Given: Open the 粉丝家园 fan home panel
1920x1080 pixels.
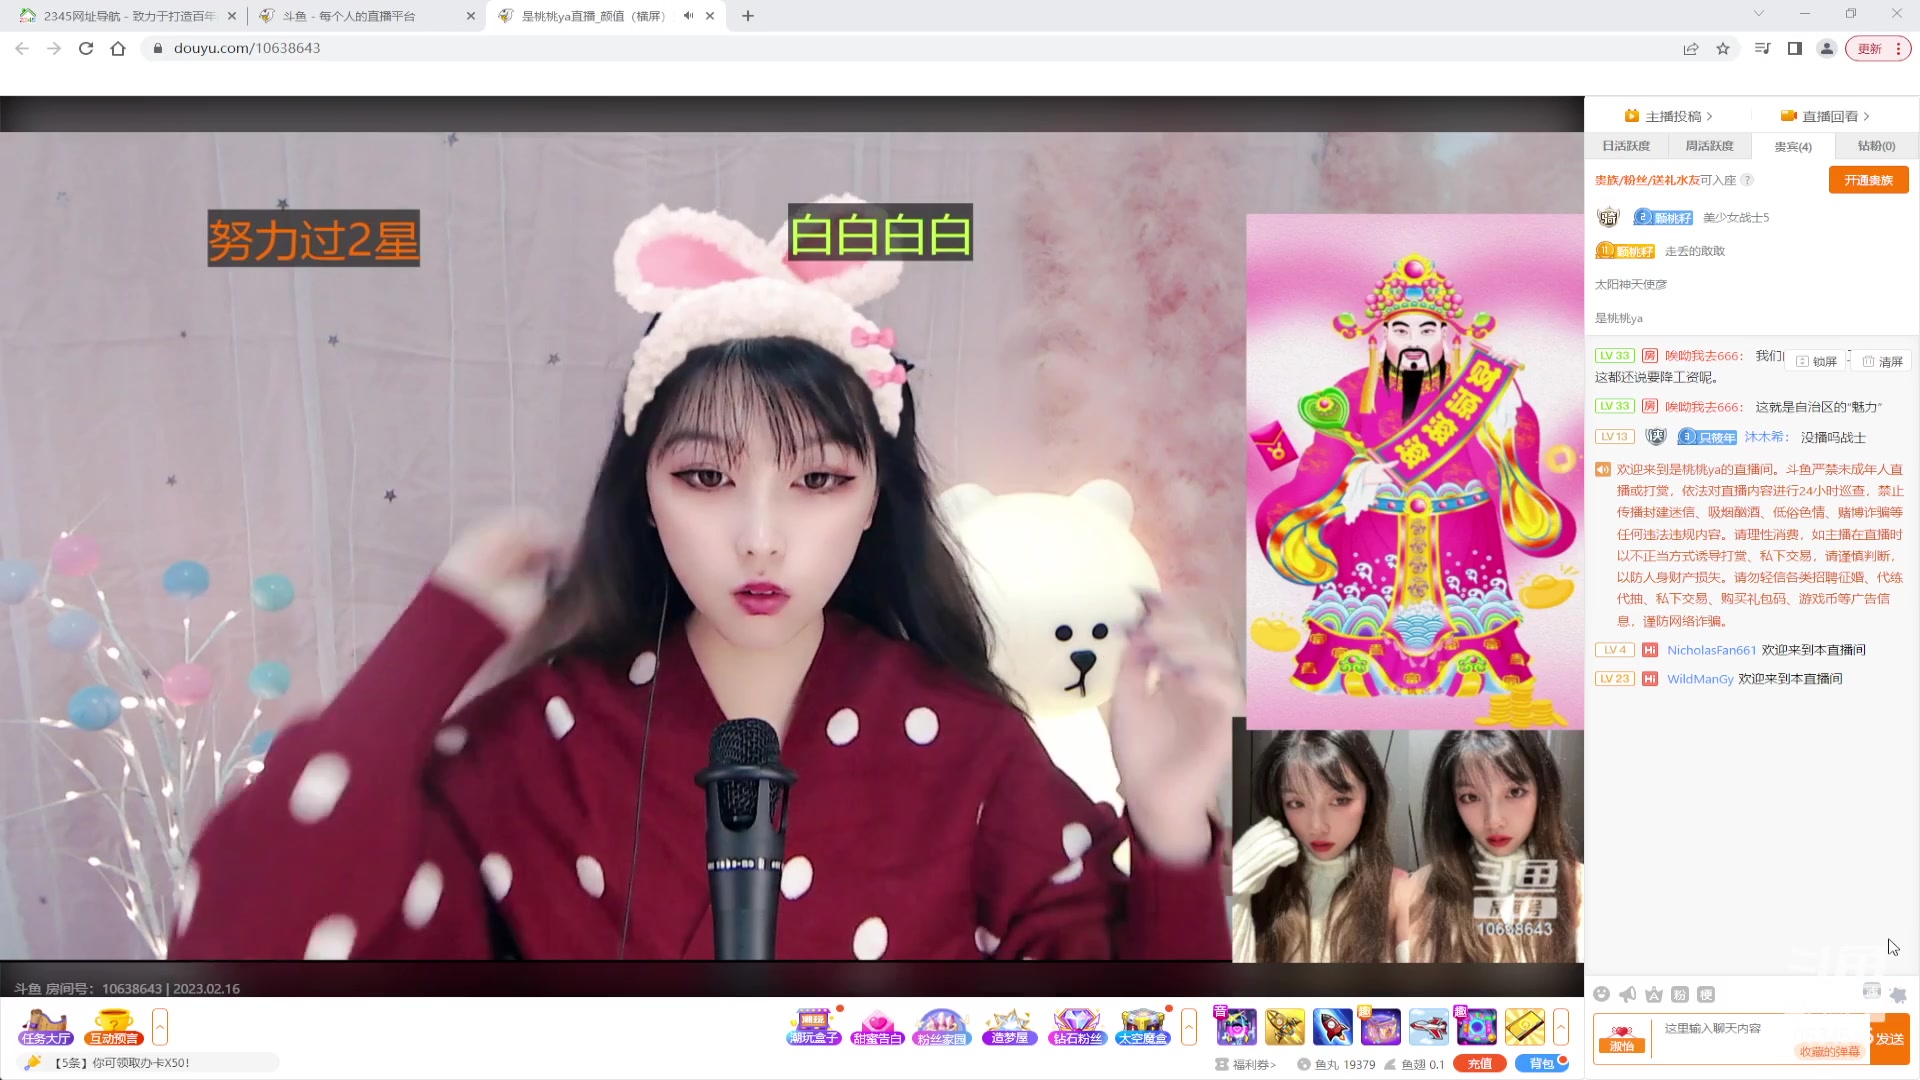Looking at the screenshot, I should click(x=941, y=1025).
